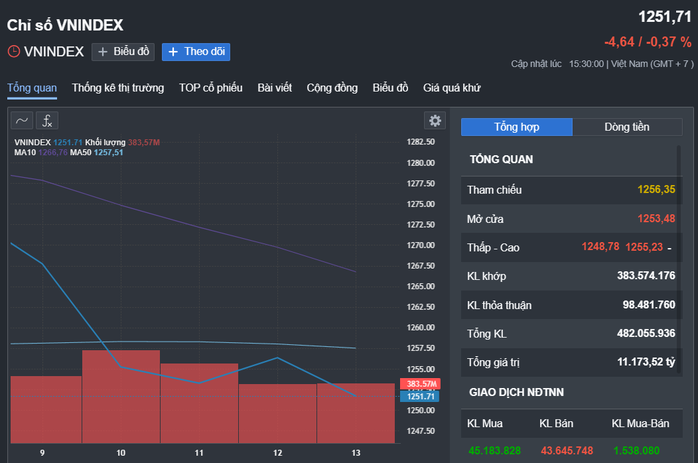Open the Giá quá khứ tab

coord(452,88)
